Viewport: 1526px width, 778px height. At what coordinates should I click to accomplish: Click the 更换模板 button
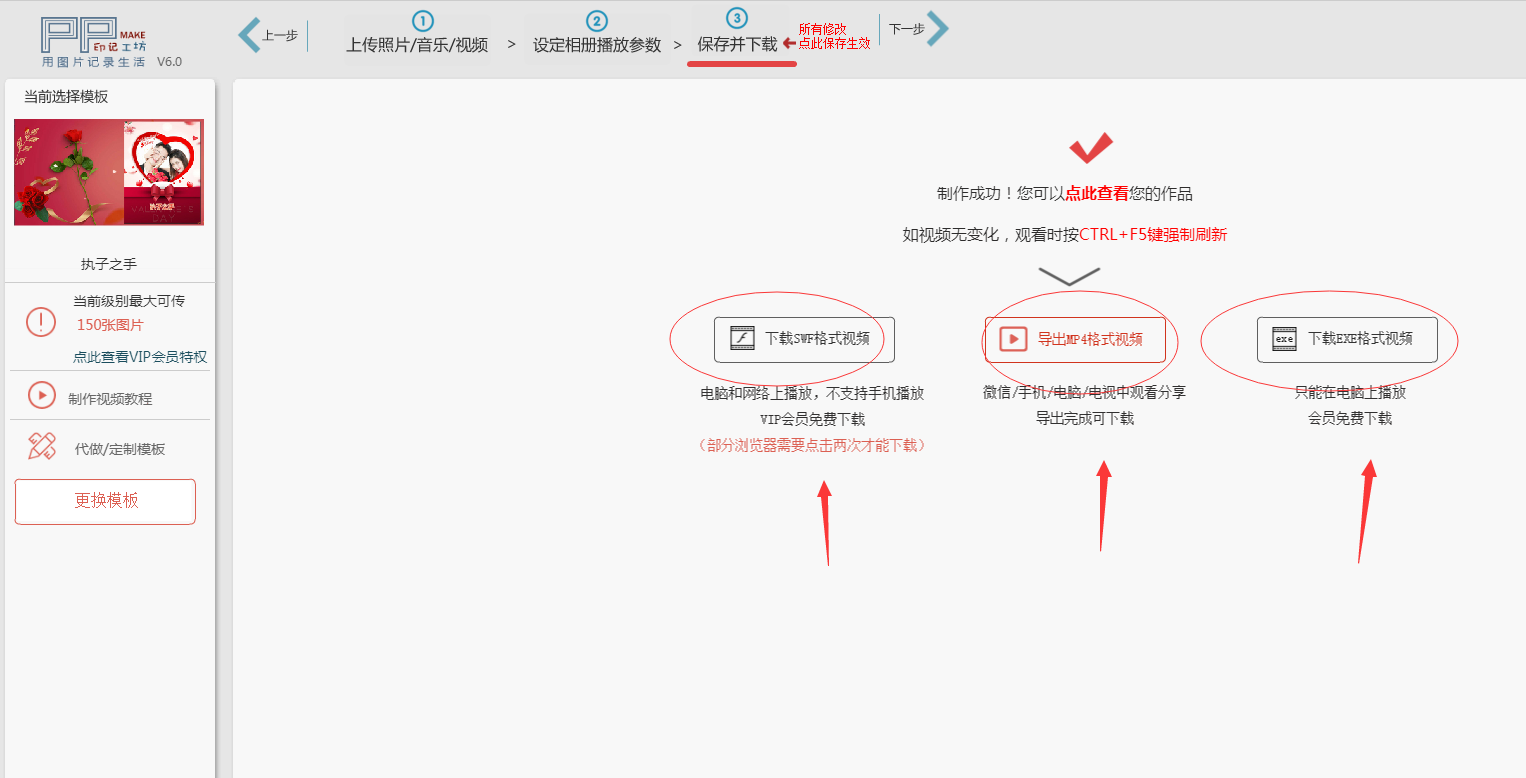105,501
